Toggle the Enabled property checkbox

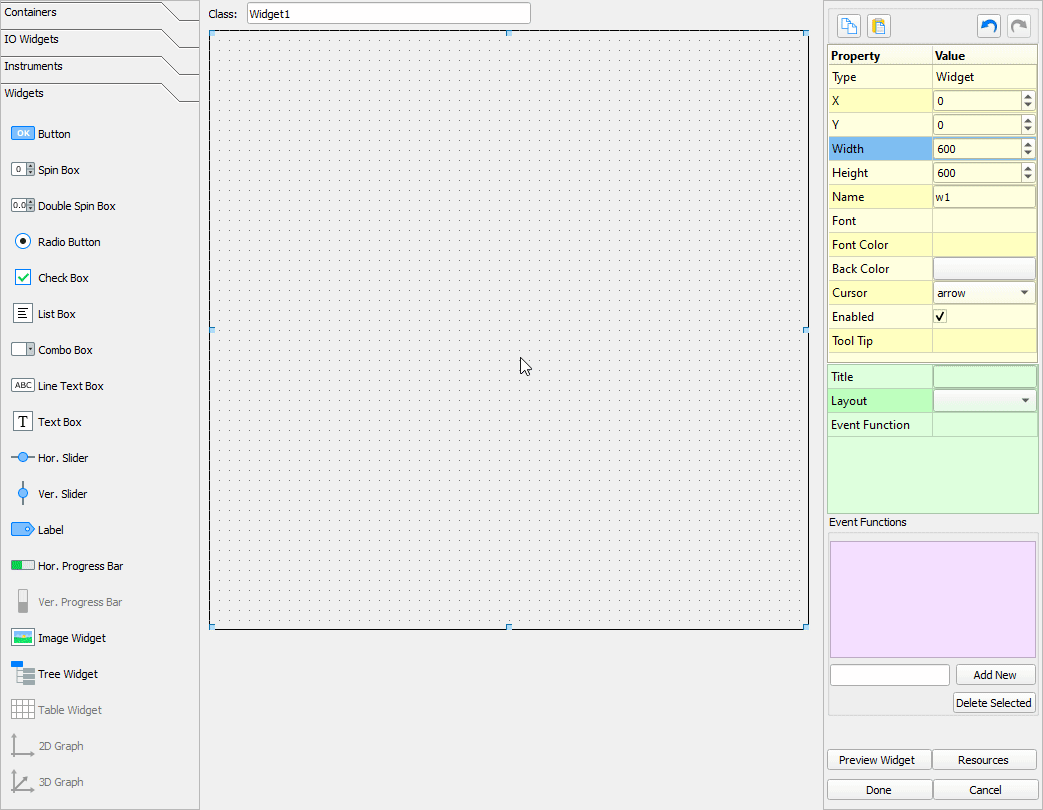[x=940, y=317]
